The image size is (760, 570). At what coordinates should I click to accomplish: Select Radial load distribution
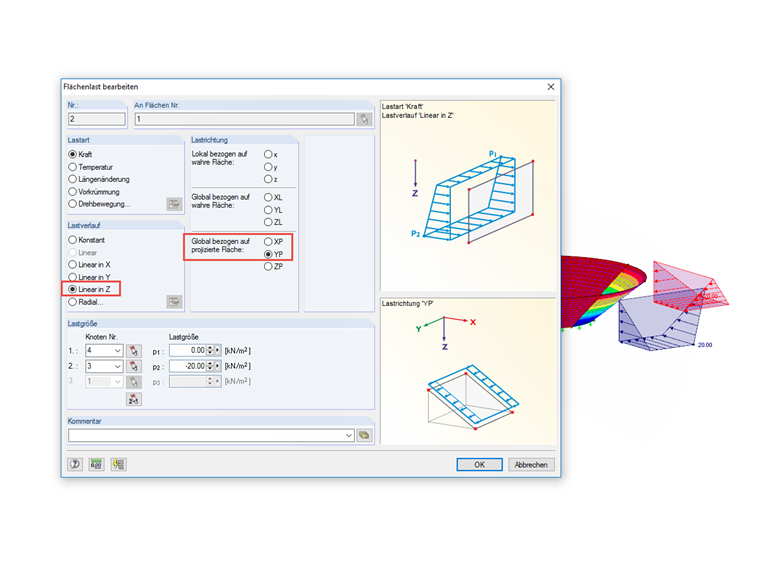73,302
